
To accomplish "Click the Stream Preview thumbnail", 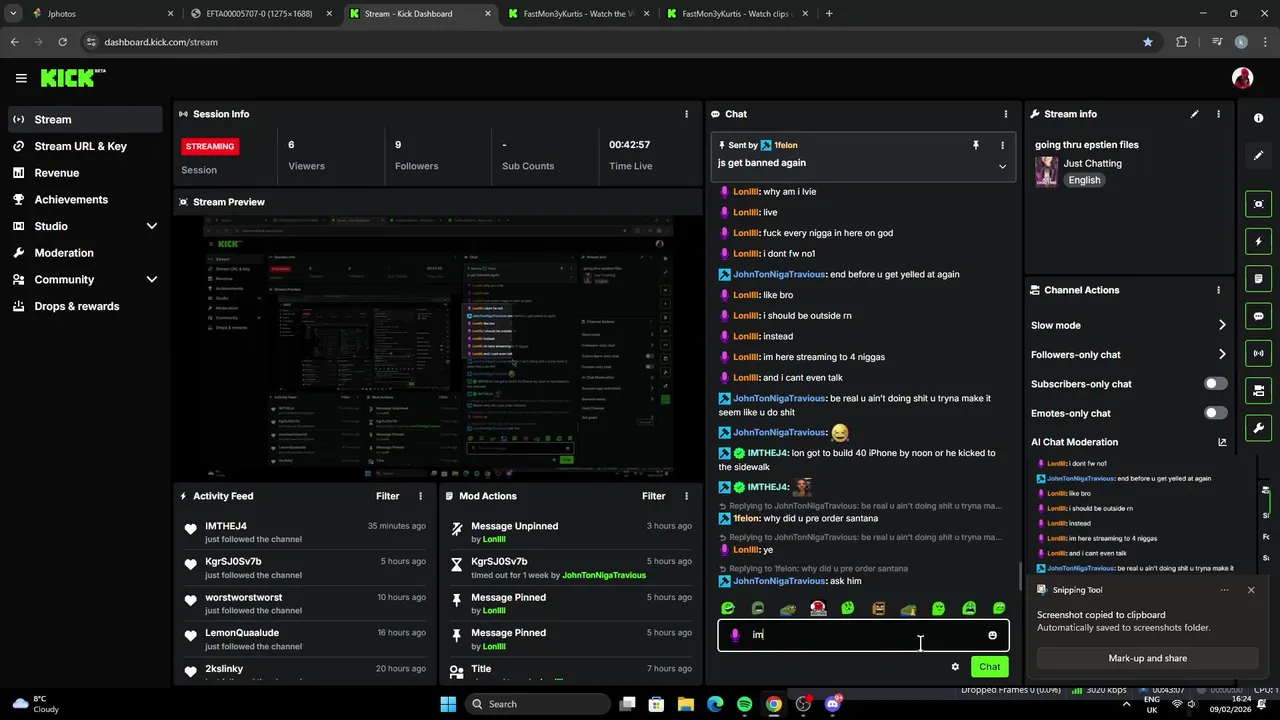I will 437,348.
